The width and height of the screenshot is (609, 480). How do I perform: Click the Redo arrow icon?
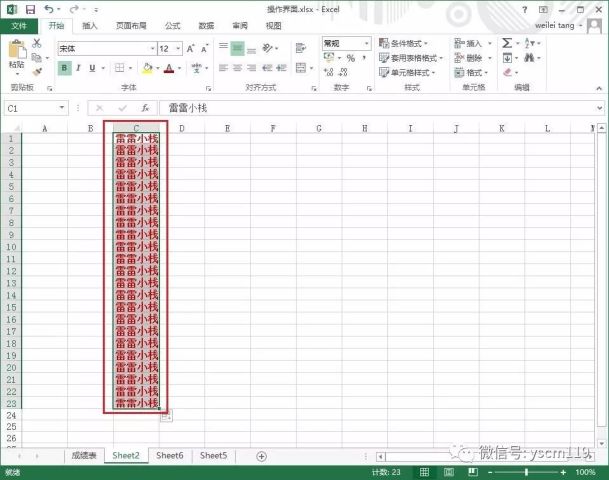point(75,9)
